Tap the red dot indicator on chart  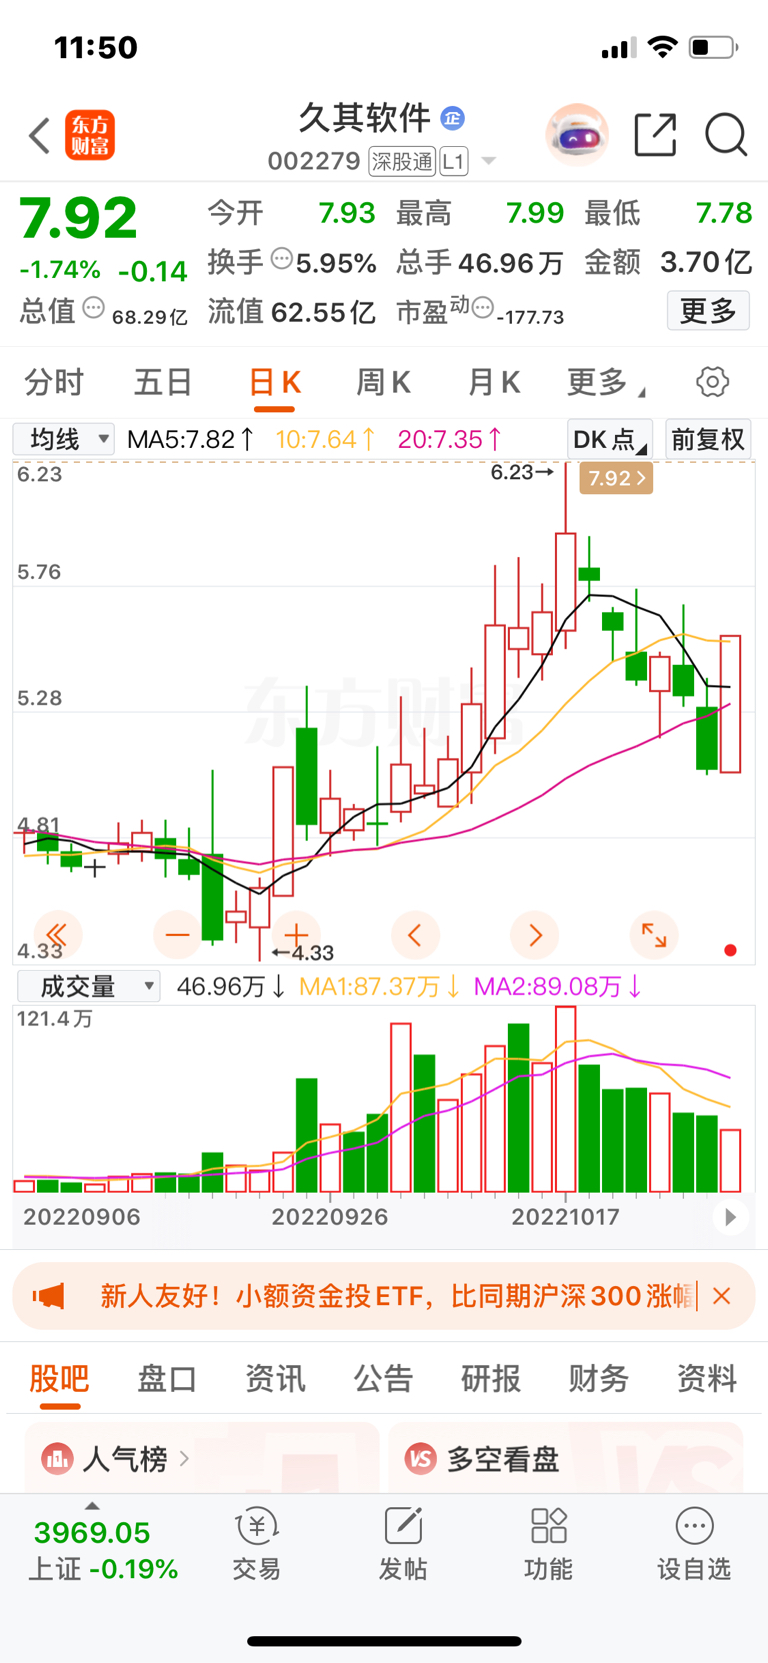click(x=731, y=950)
